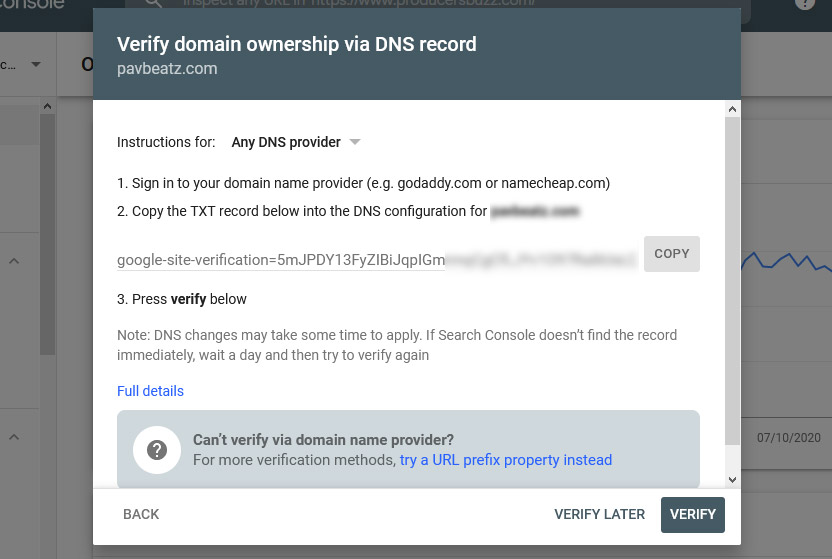832x559 pixels.
Task: Copy the TXT record with COPY button
Action: point(672,254)
